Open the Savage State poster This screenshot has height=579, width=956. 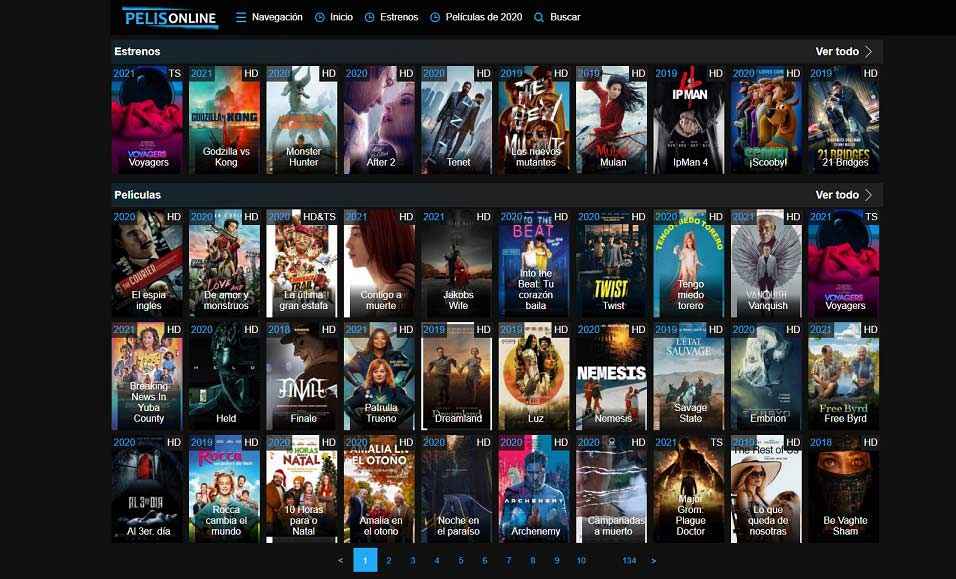690,376
